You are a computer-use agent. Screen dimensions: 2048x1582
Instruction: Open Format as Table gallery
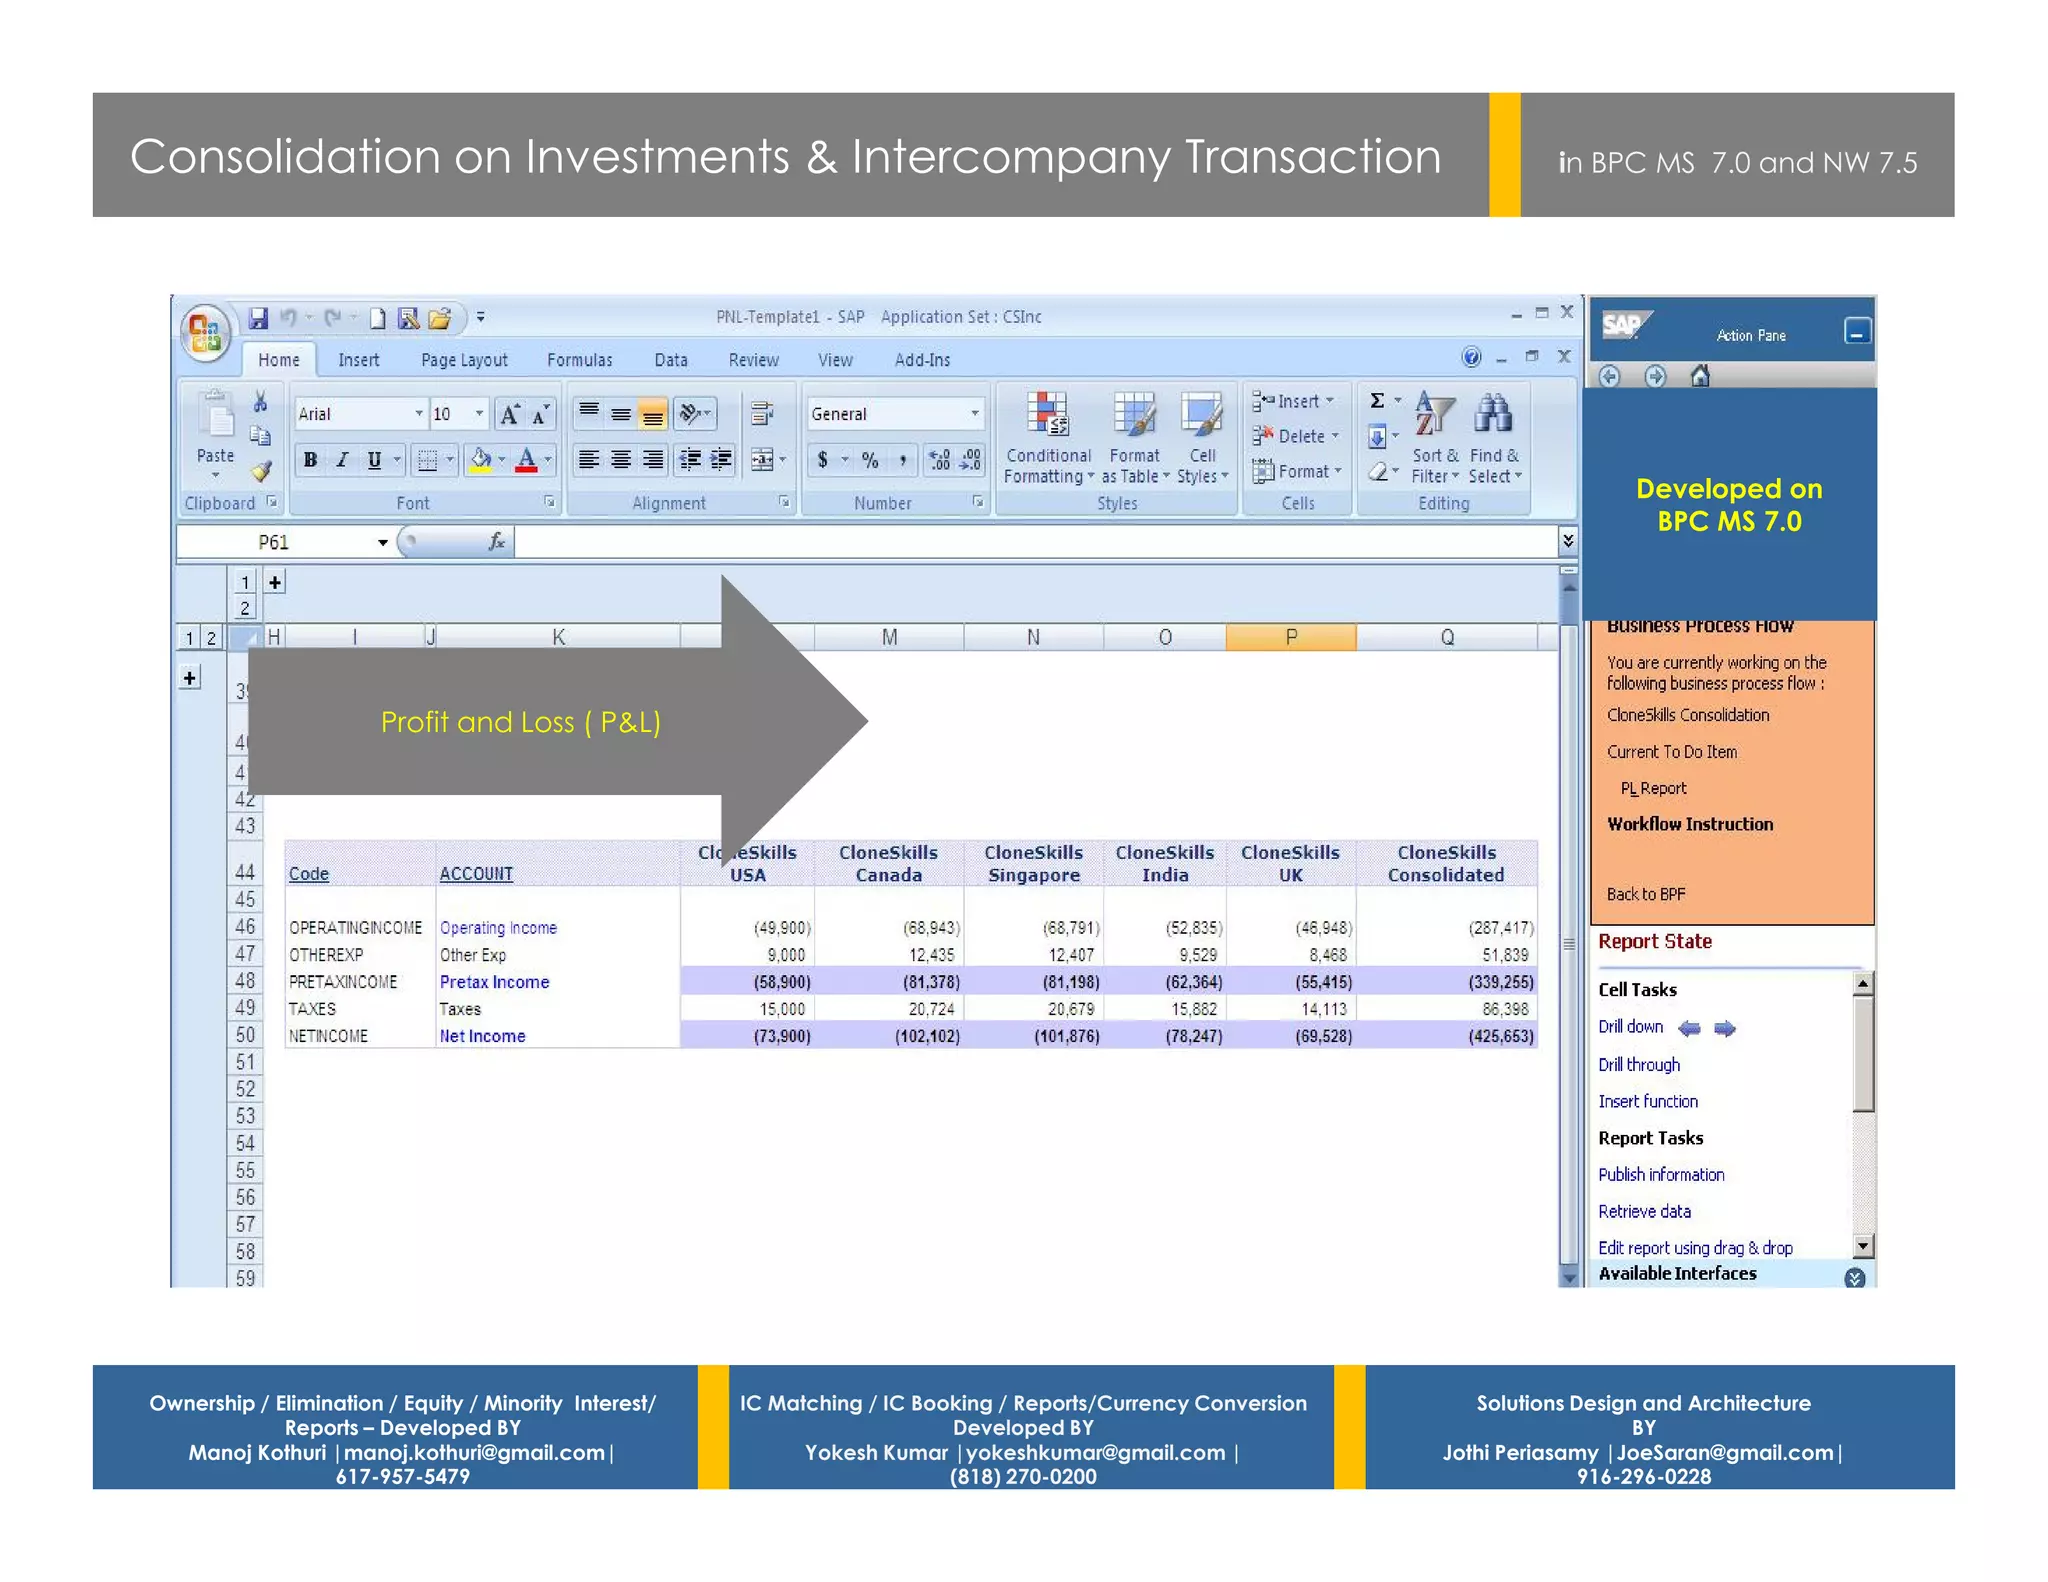coord(1135,438)
